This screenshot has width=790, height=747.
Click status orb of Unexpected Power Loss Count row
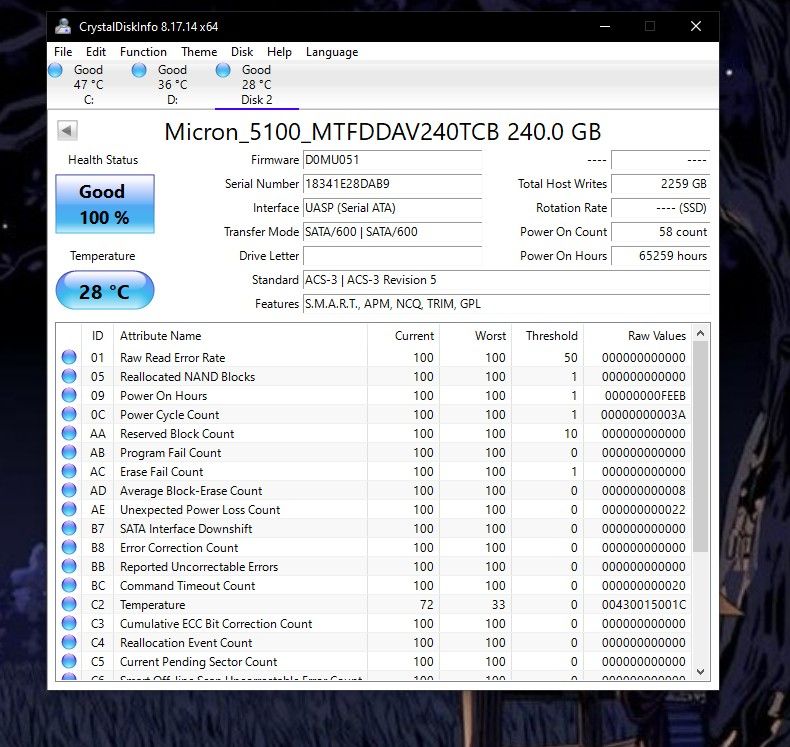tap(69, 509)
